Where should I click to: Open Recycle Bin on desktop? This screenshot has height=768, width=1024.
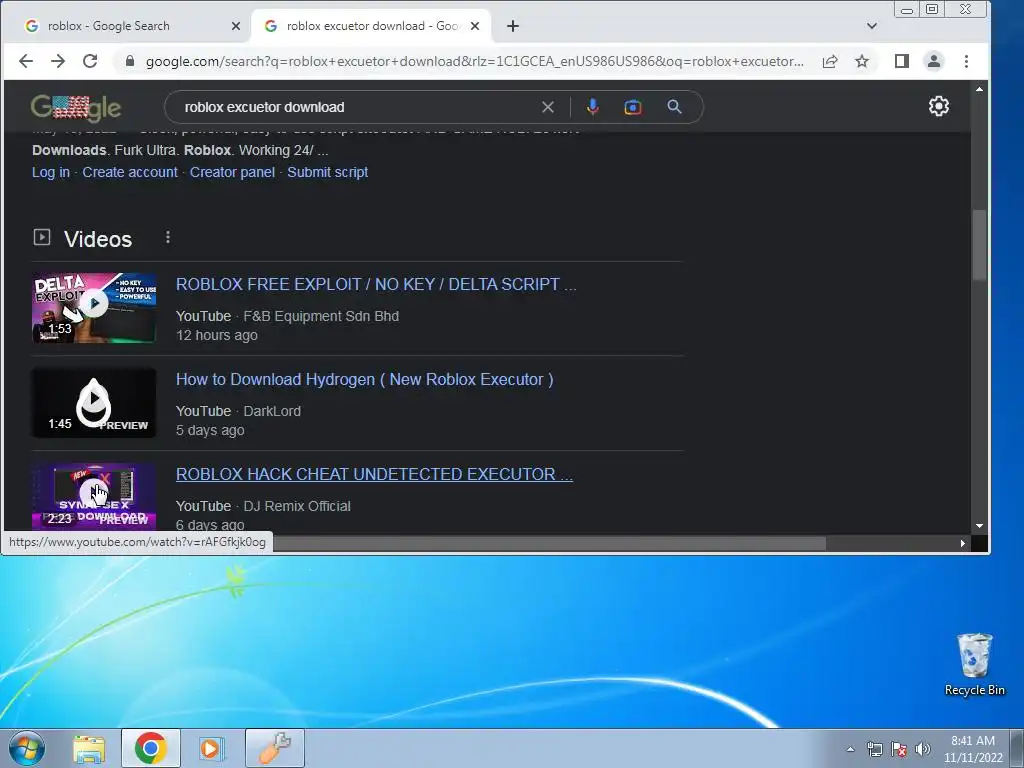[974, 665]
